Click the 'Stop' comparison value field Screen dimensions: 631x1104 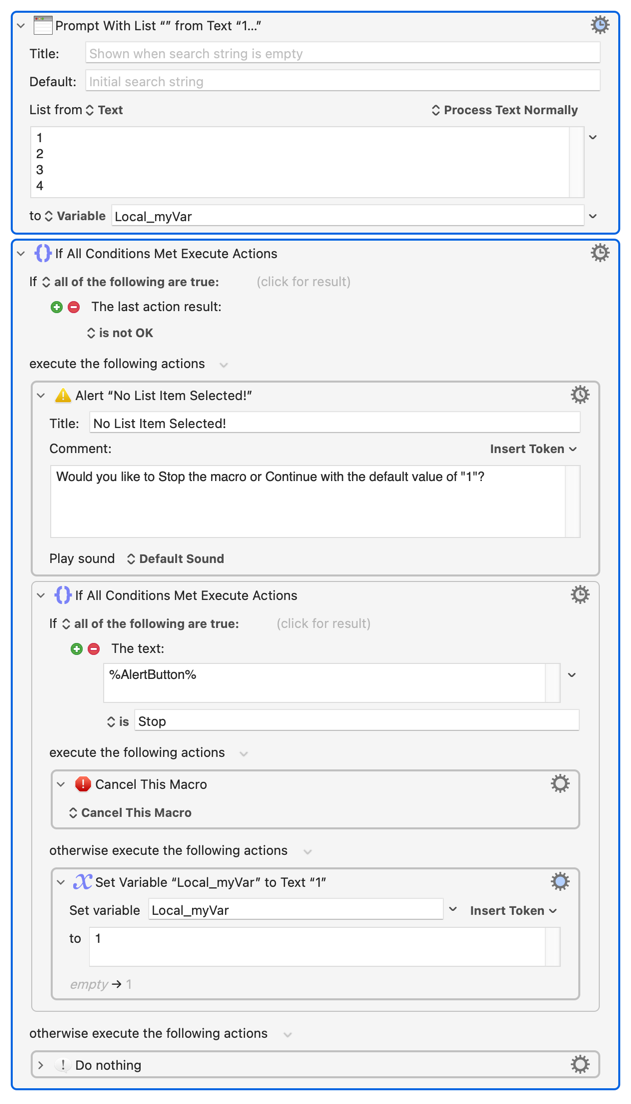point(356,721)
